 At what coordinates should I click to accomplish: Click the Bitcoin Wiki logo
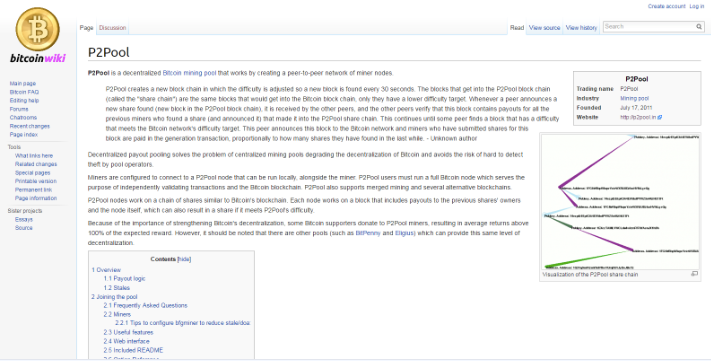tap(38, 35)
